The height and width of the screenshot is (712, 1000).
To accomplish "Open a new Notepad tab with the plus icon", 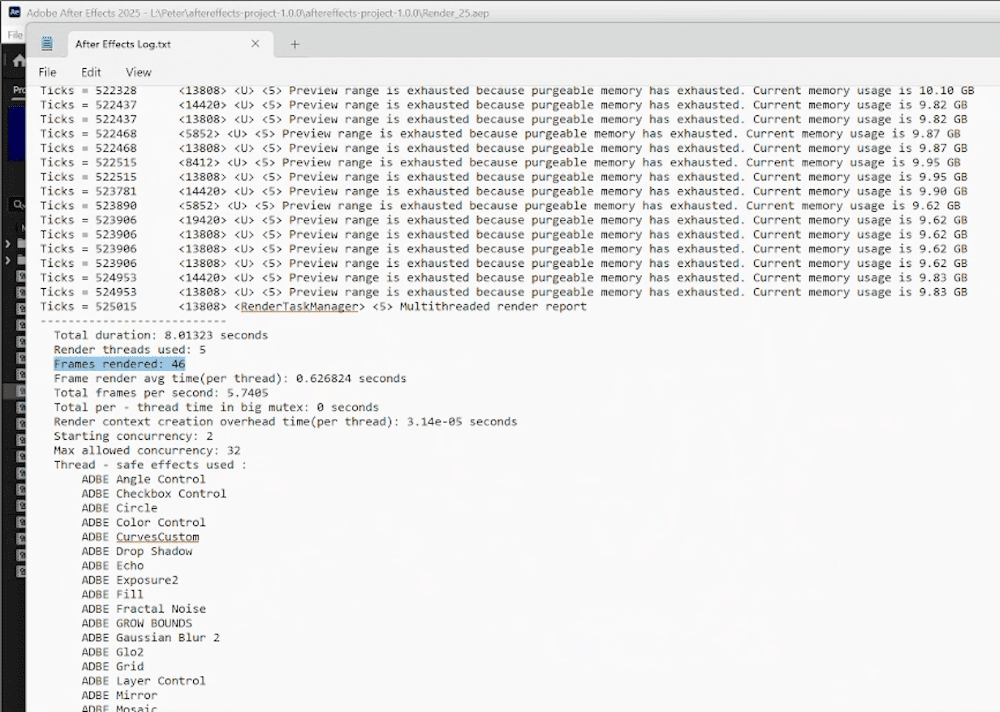I will pyautogui.click(x=294, y=44).
